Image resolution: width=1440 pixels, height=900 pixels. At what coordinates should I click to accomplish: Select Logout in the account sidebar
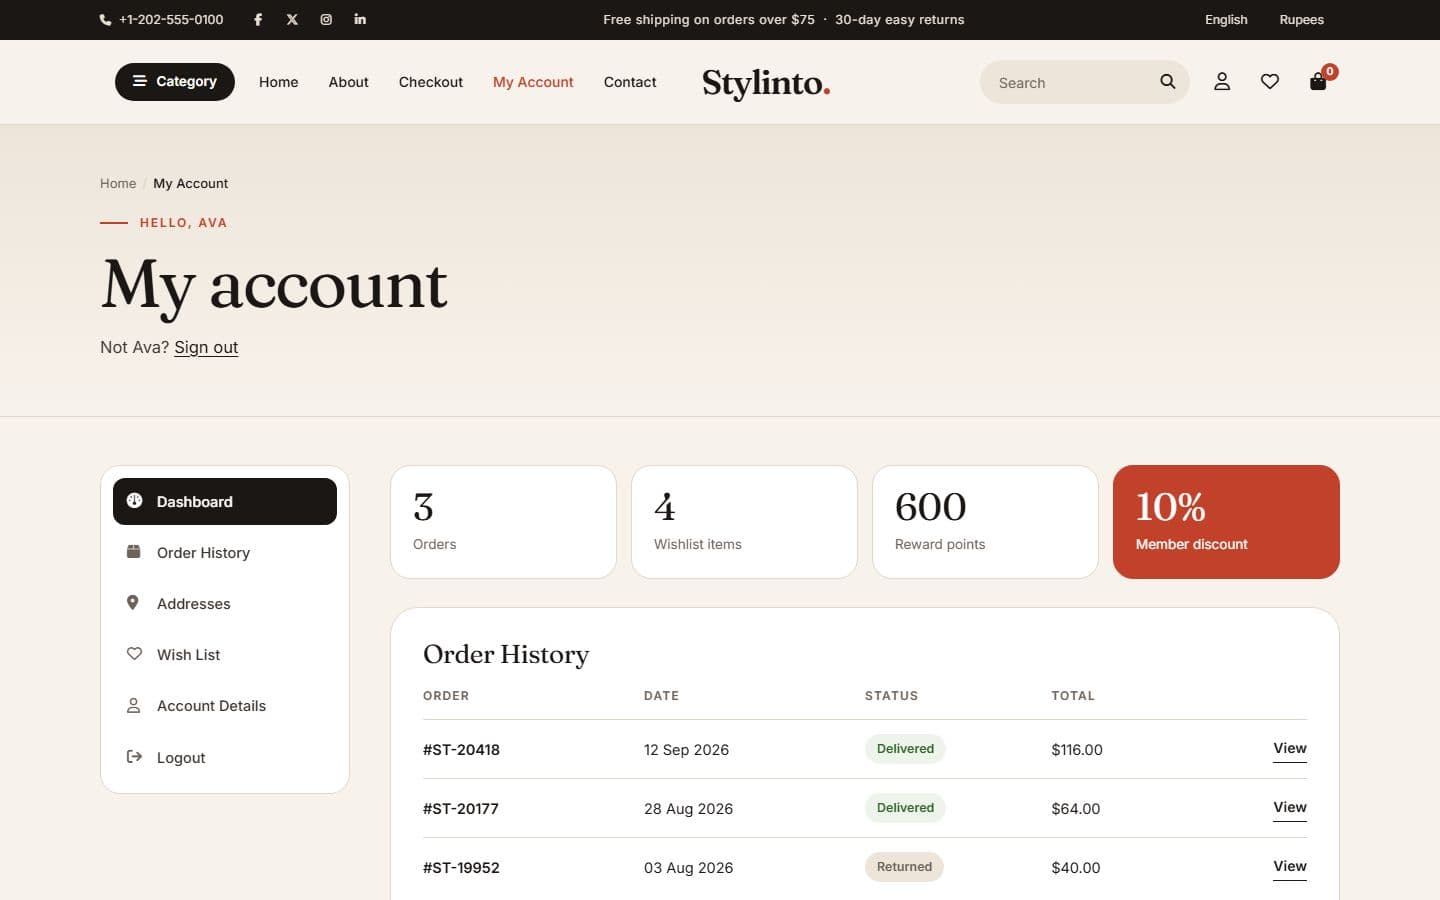coord(225,757)
